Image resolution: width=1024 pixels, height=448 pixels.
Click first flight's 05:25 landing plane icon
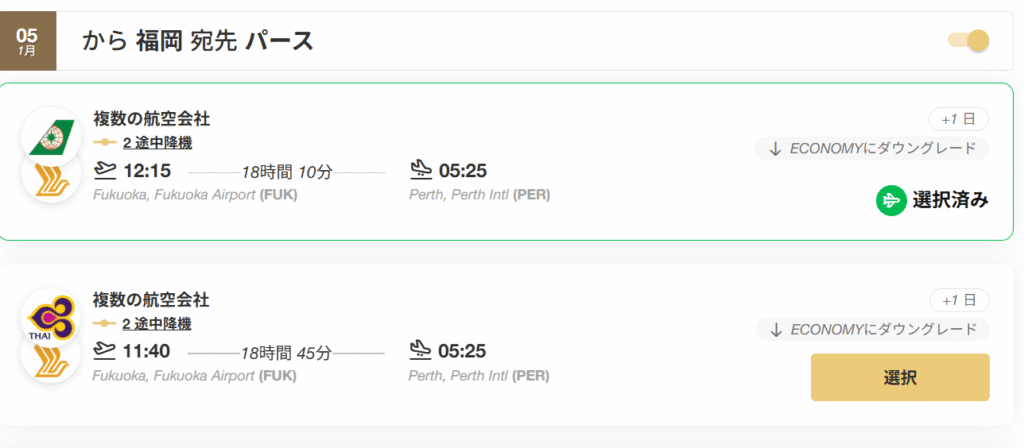point(421,170)
